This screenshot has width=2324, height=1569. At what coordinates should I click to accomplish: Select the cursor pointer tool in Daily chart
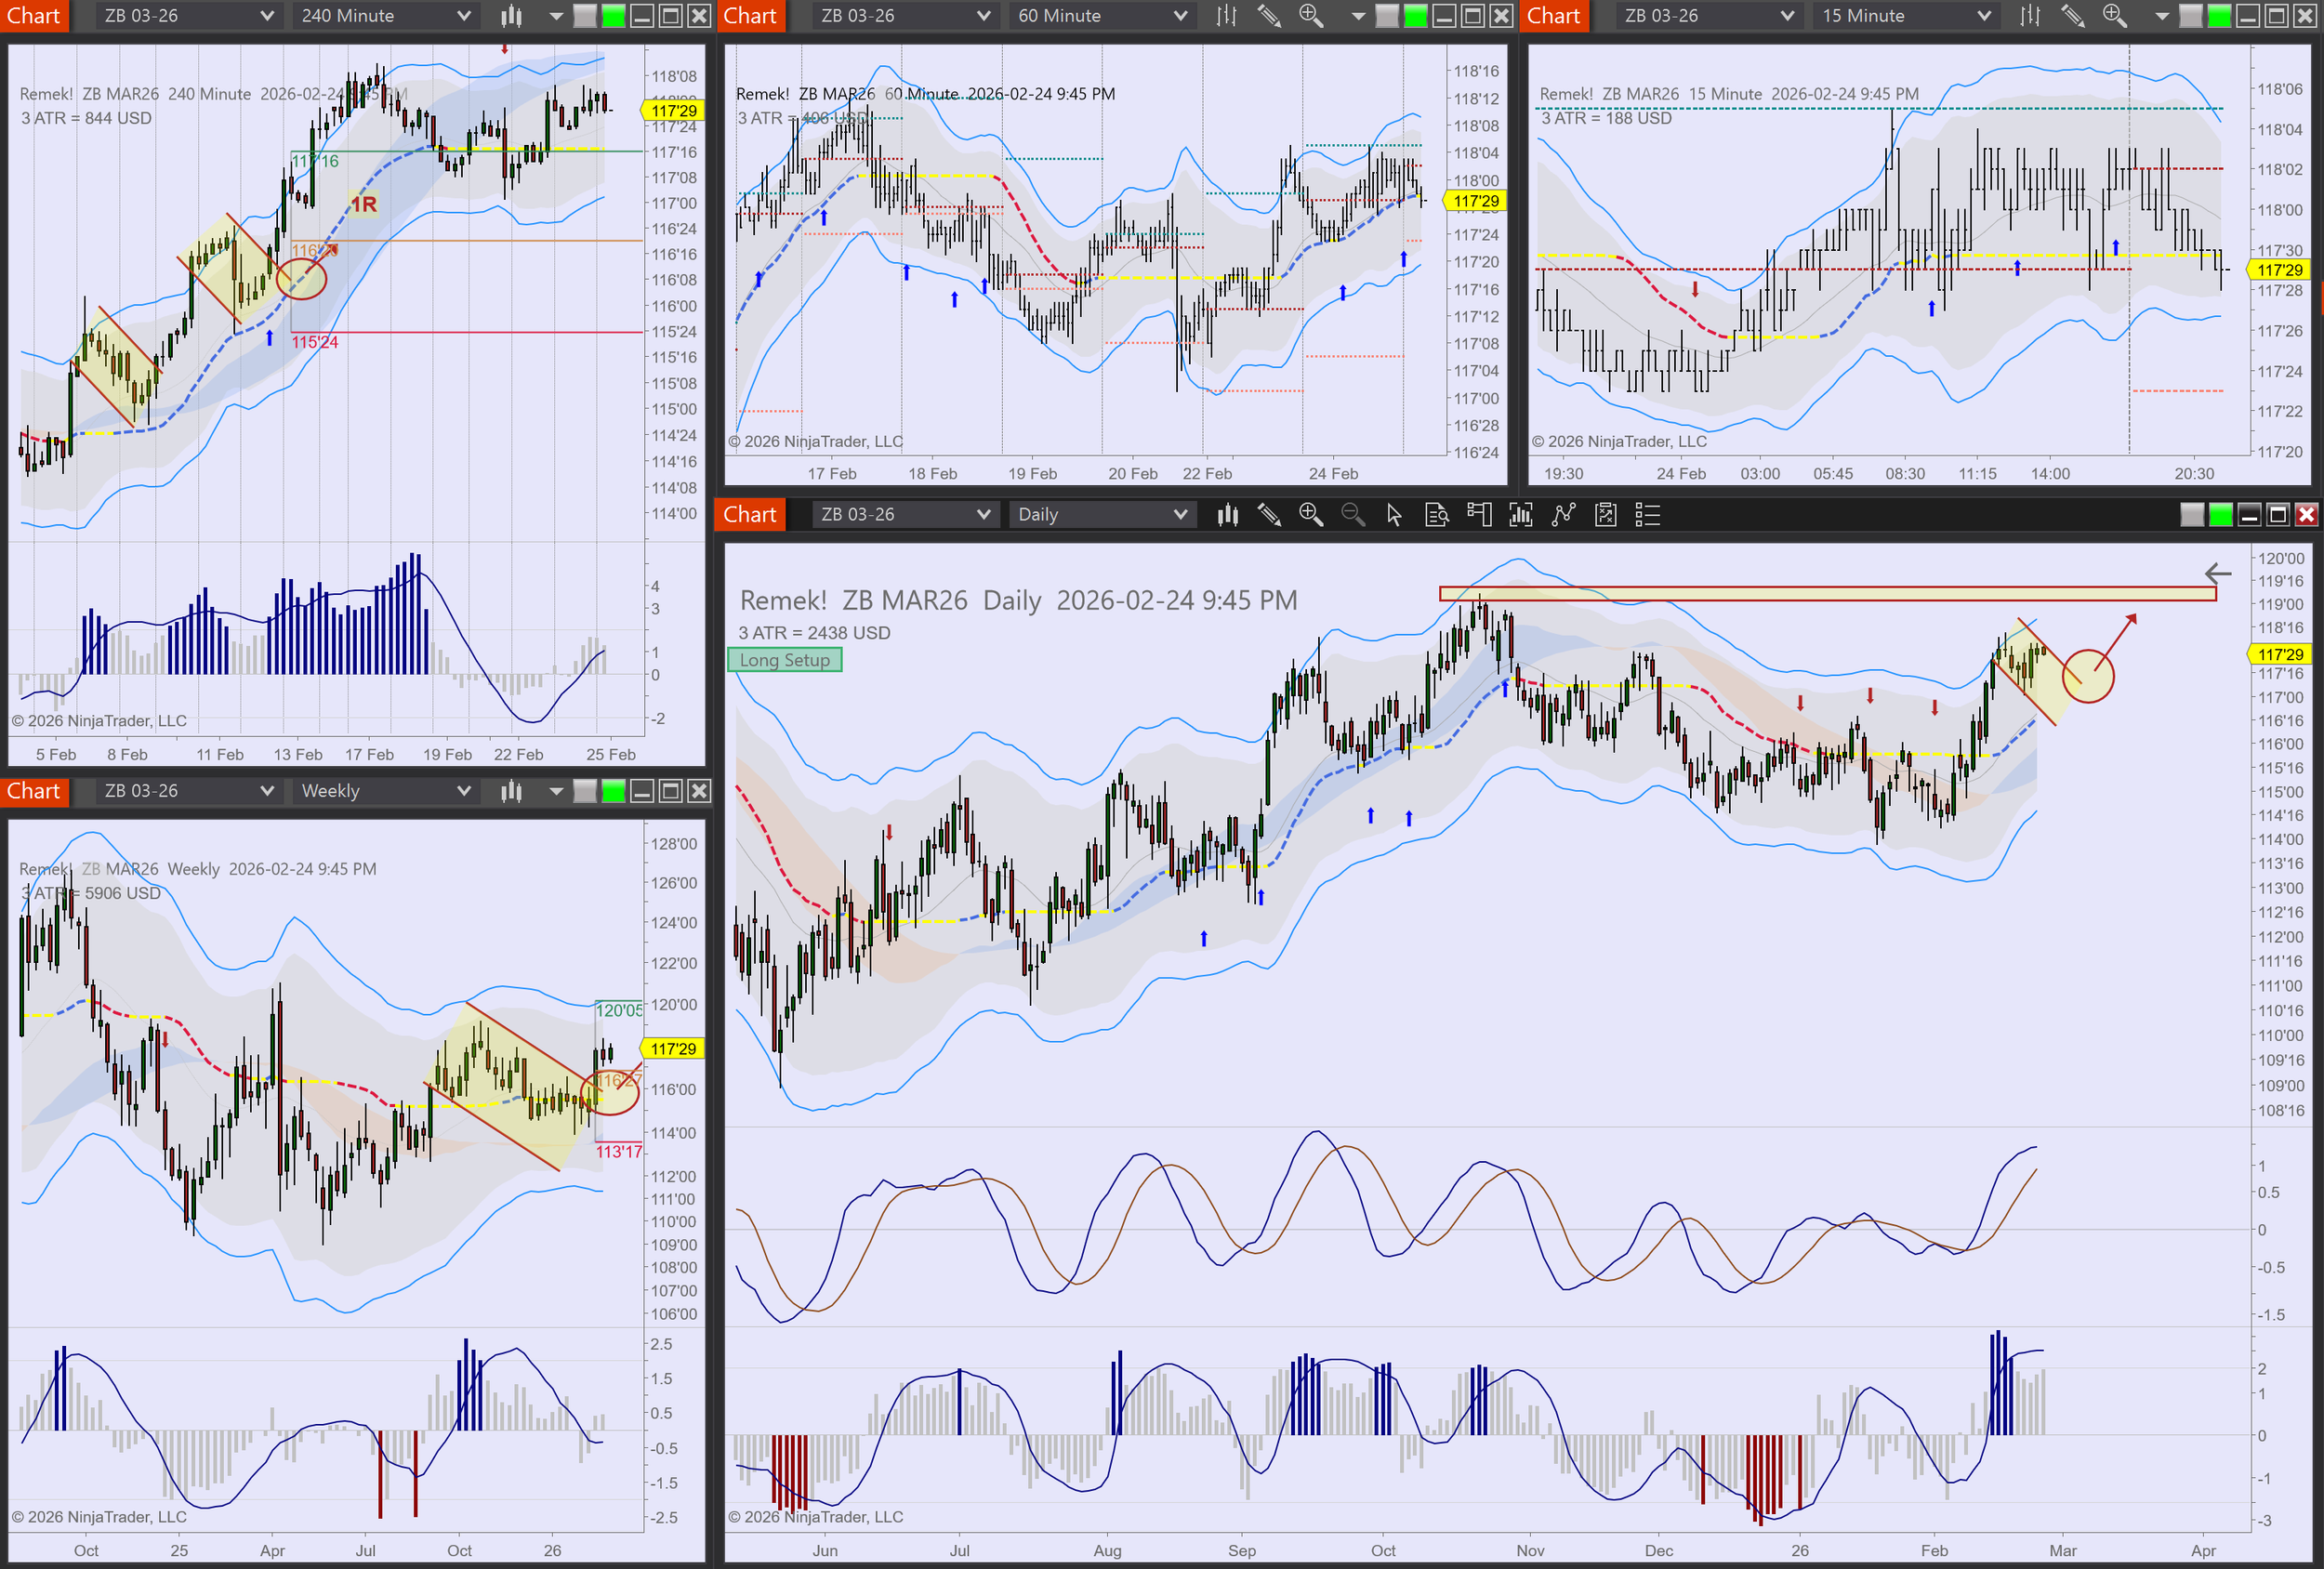pyautogui.click(x=1394, y=515)
